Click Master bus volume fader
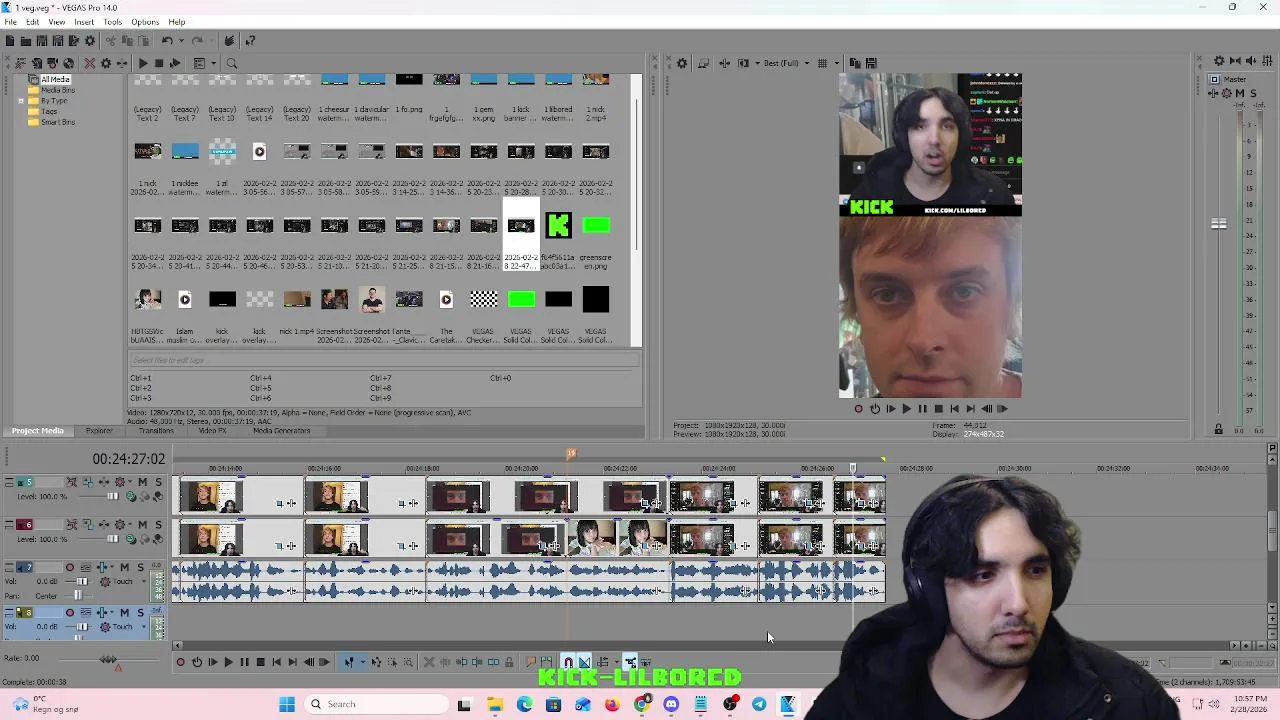The width and height of the screenshot is (1280, 720). 1218,224
